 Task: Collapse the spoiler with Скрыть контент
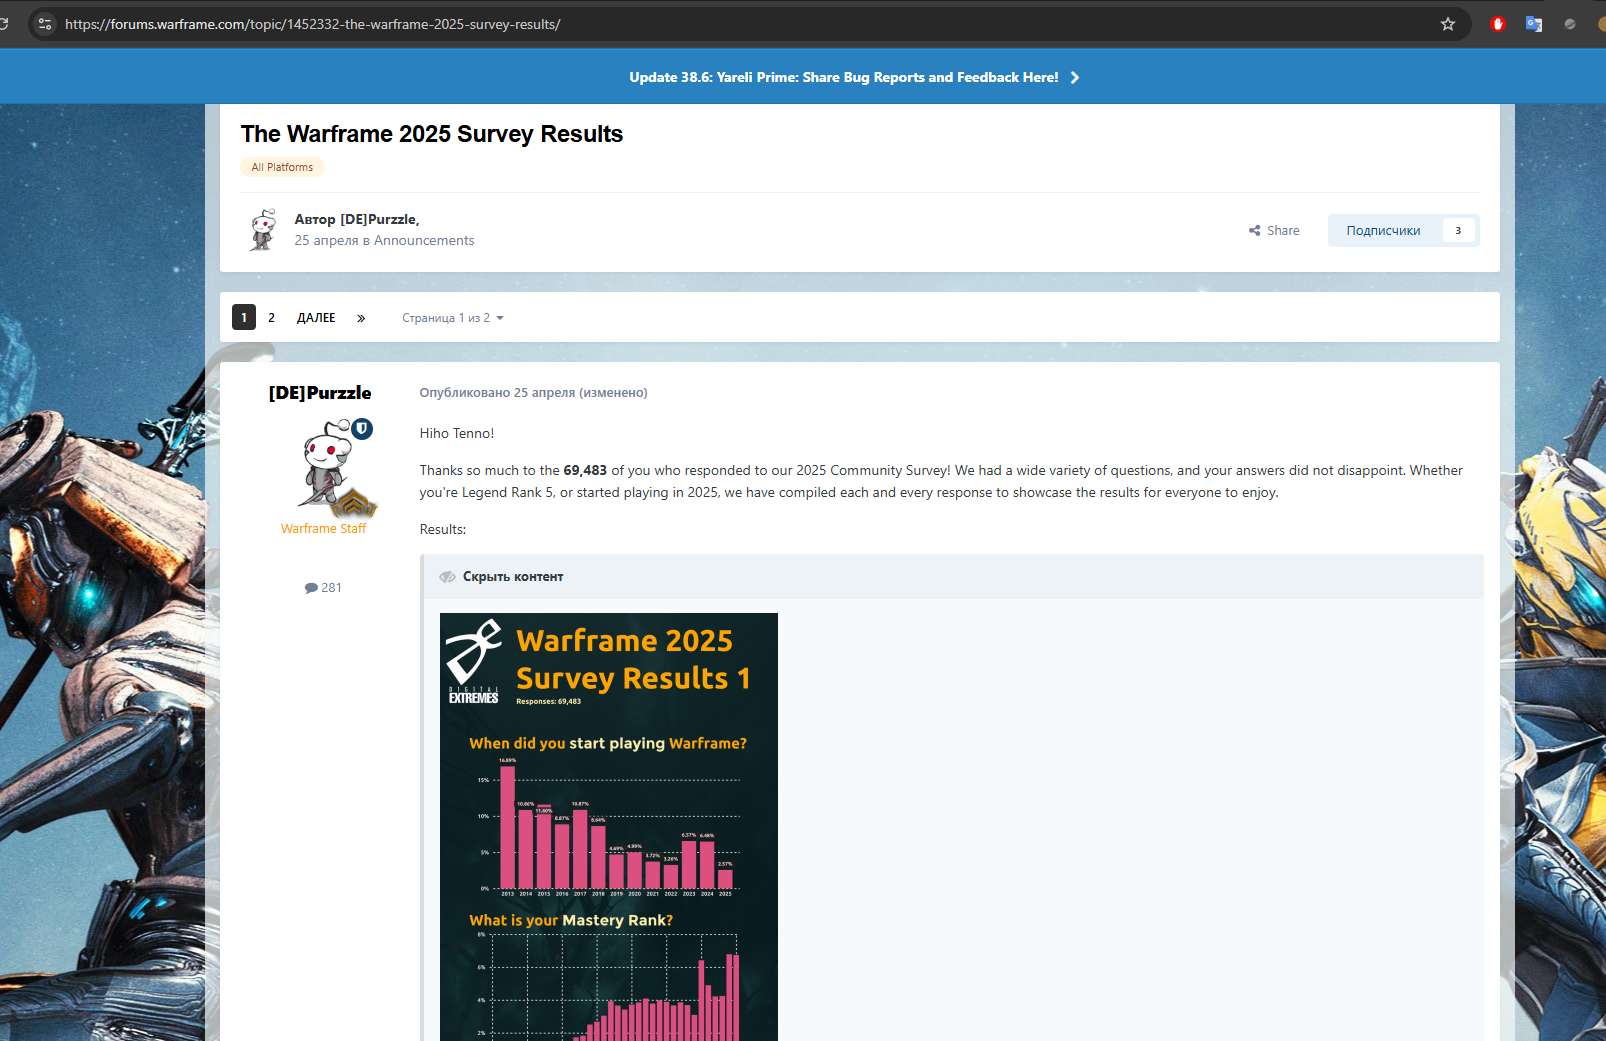pos(513,576)
